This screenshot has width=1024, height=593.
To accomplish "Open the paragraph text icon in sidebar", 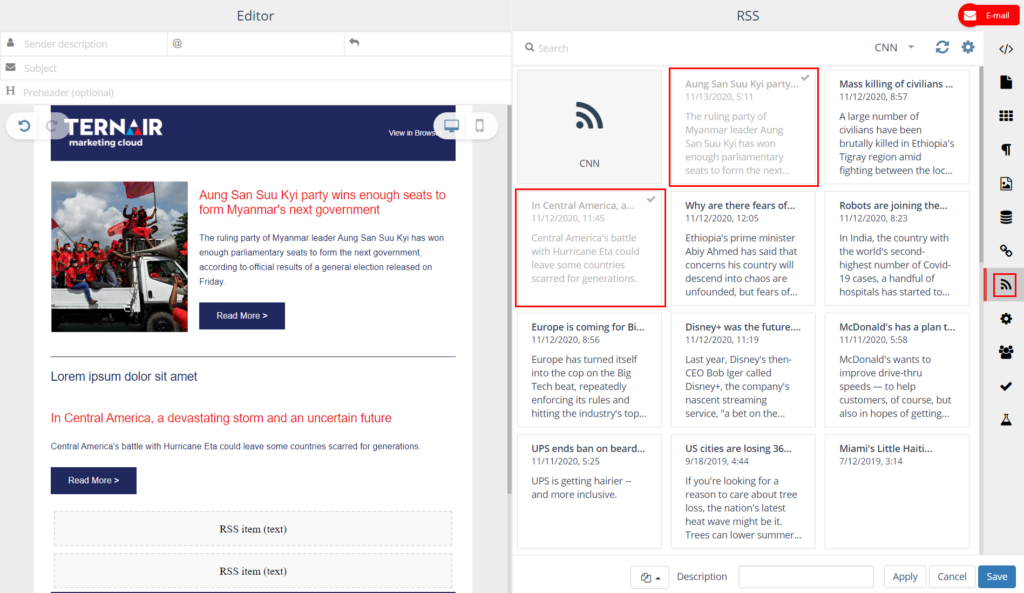I will click(1006, 150).
